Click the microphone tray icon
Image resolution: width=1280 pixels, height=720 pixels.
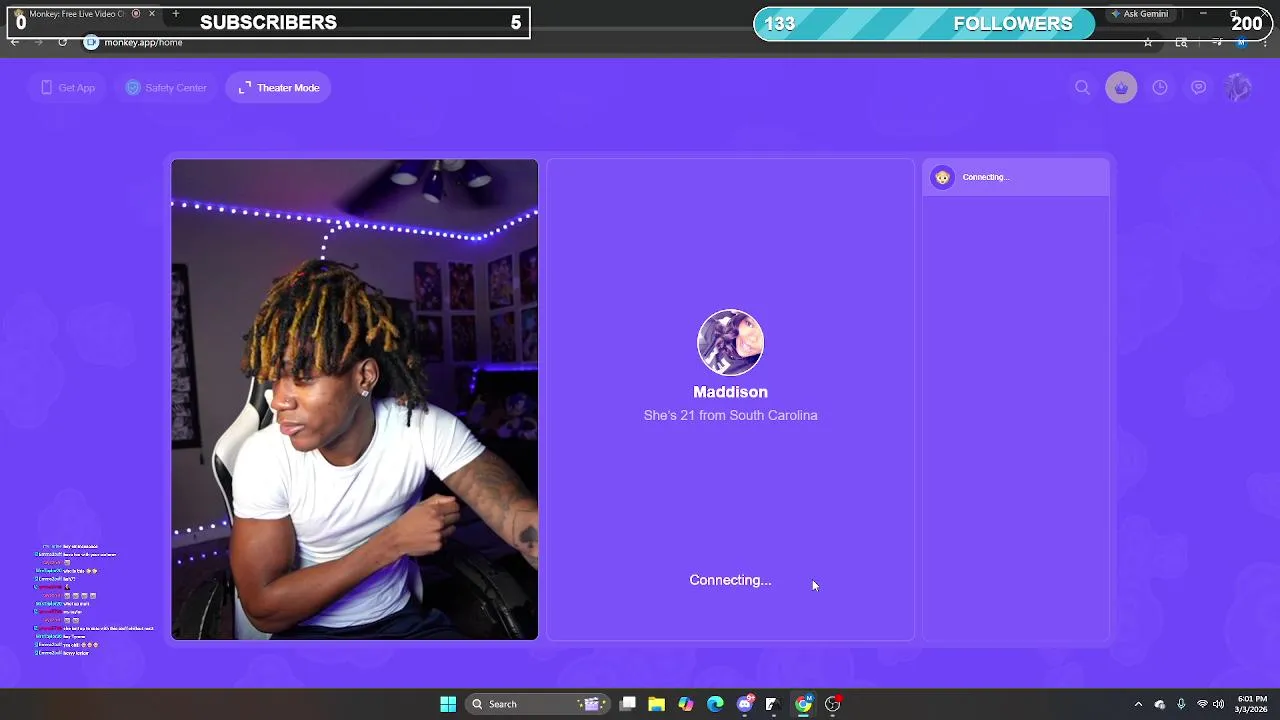coord(1181,704)
